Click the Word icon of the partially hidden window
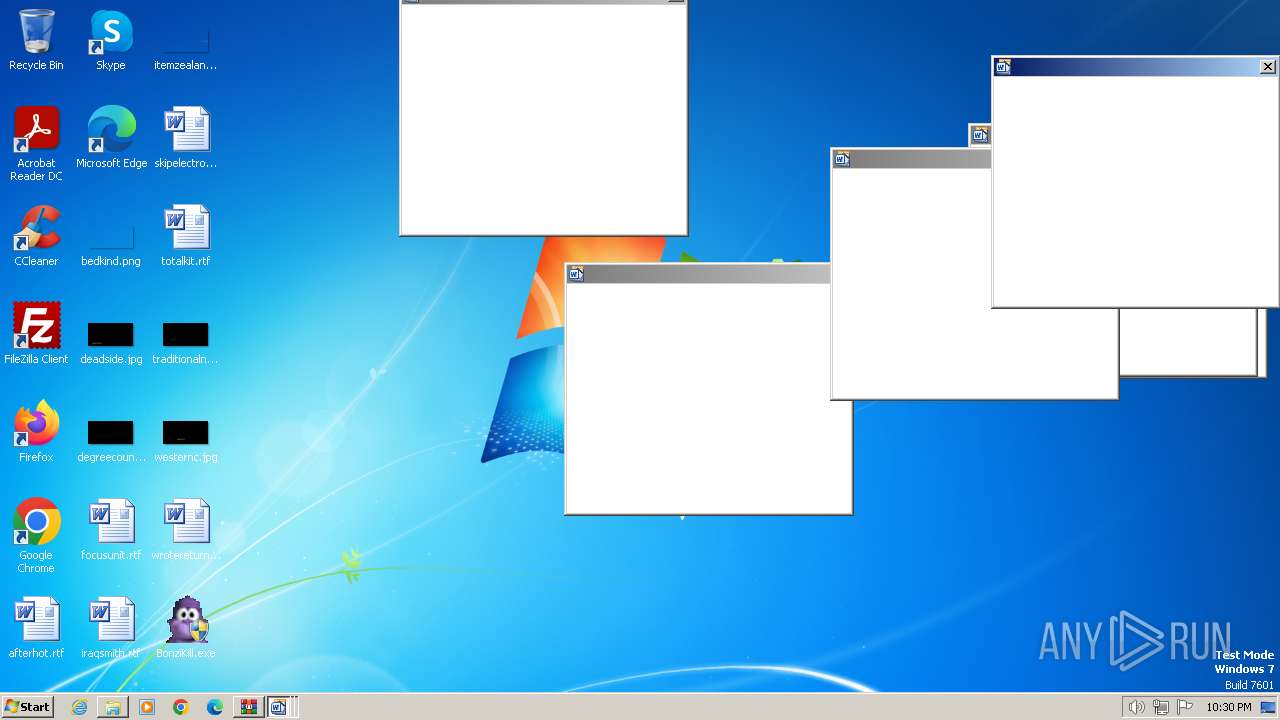 [x=981, y=135]
